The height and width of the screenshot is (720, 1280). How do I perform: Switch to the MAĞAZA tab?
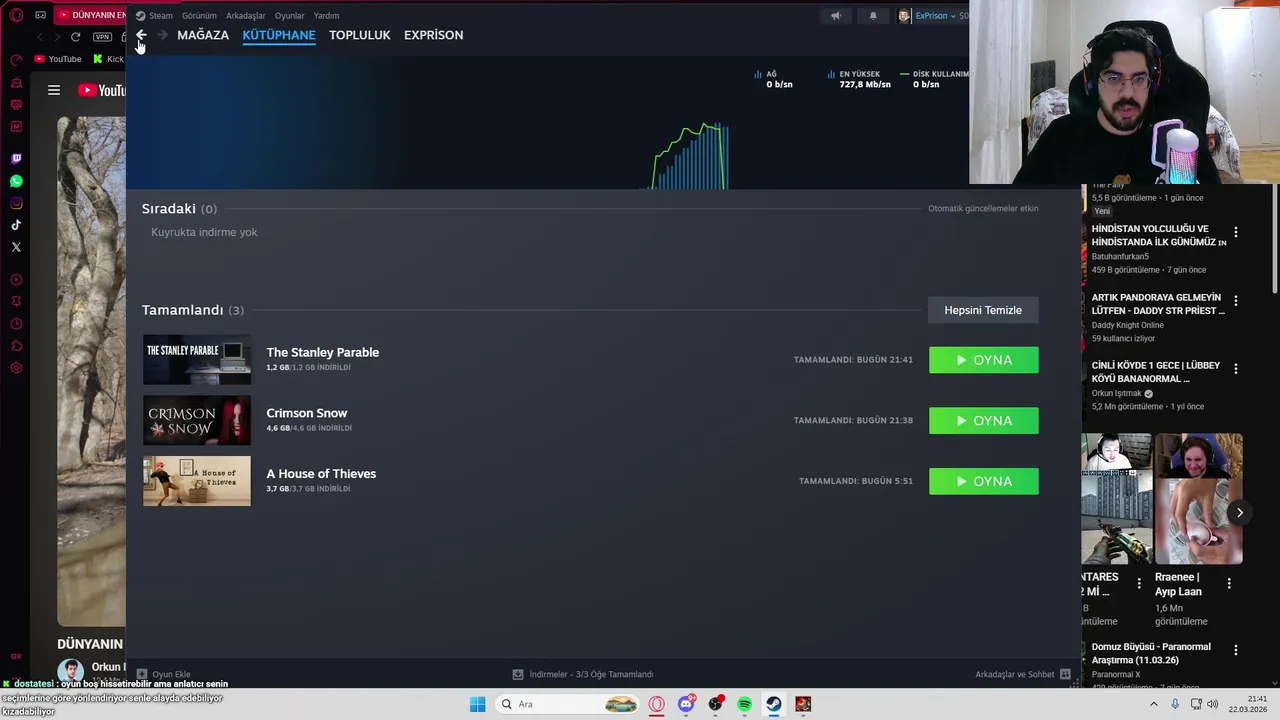203,35
